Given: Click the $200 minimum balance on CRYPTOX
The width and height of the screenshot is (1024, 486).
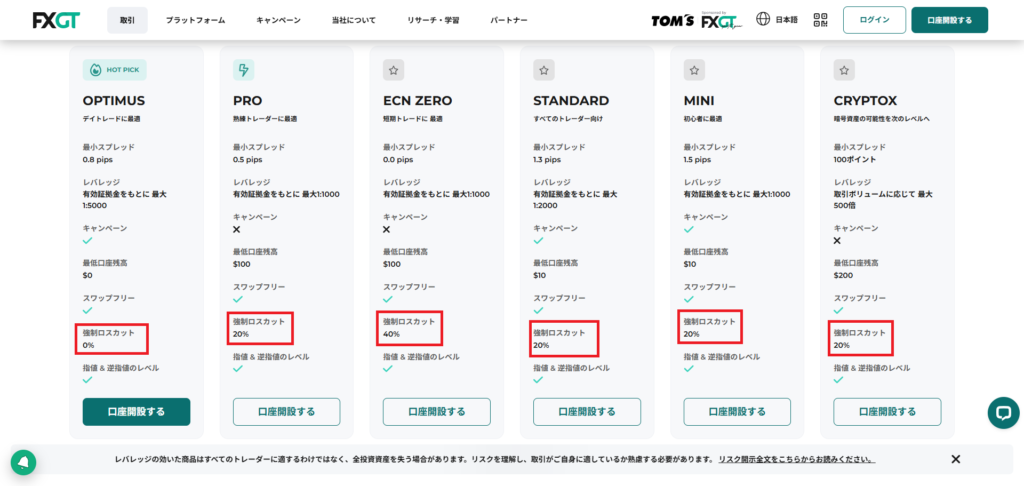Looking at the screenshot, I should pyautogui.click(x=843, y=275).
